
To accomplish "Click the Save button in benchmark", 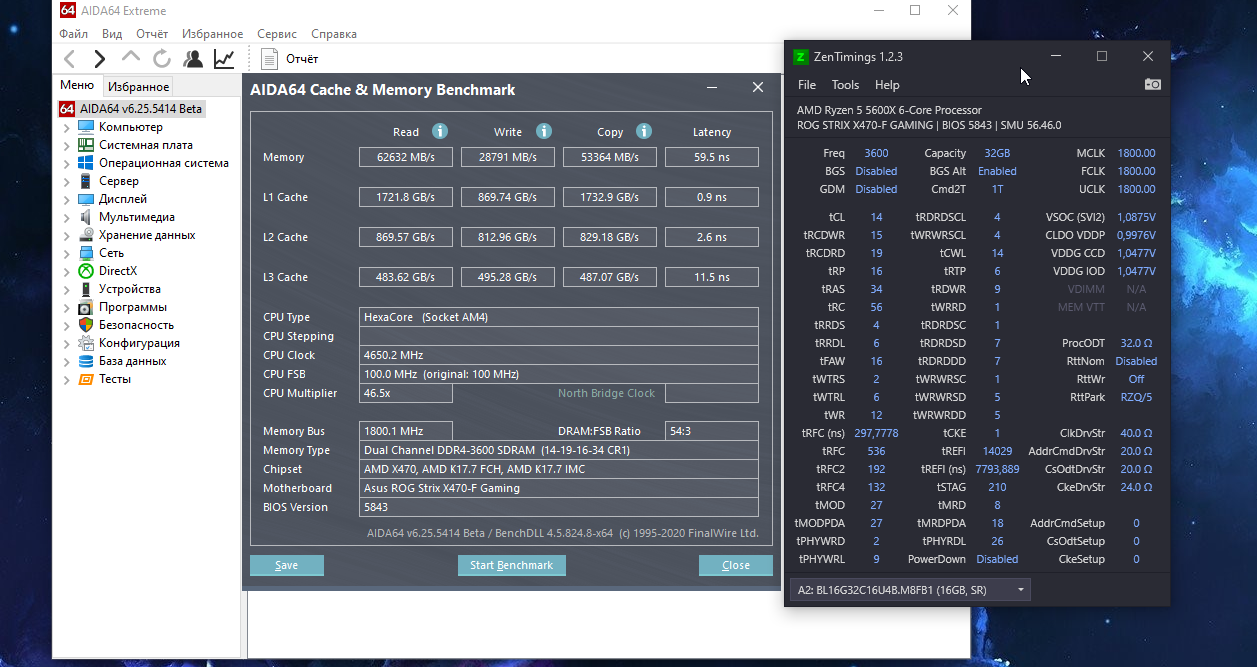I will point(287,565).
